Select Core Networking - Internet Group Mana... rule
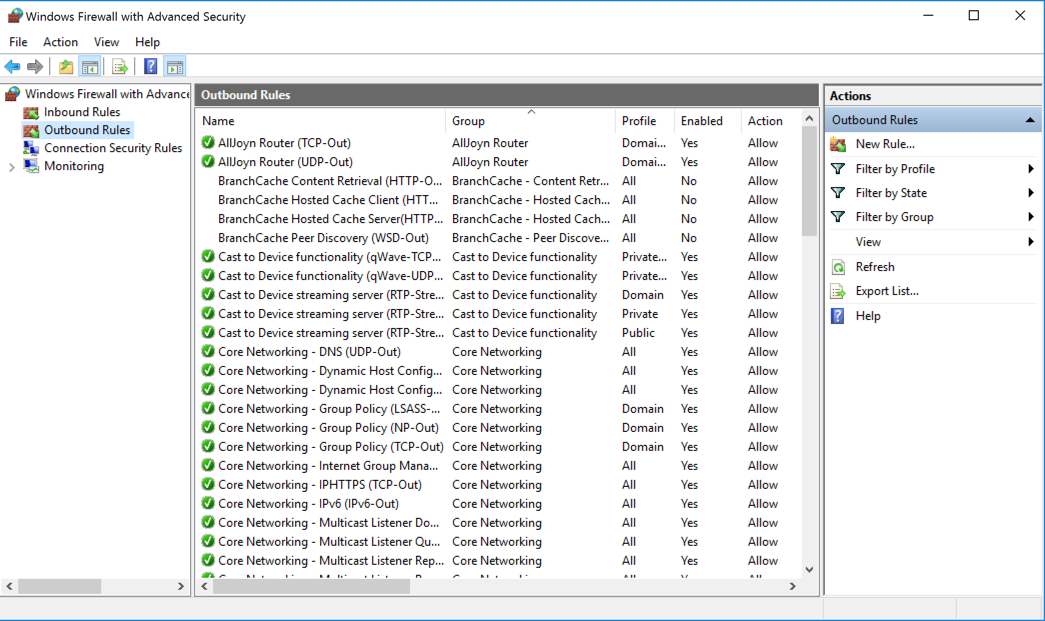 pyautogui.click(x=328, y=466)
